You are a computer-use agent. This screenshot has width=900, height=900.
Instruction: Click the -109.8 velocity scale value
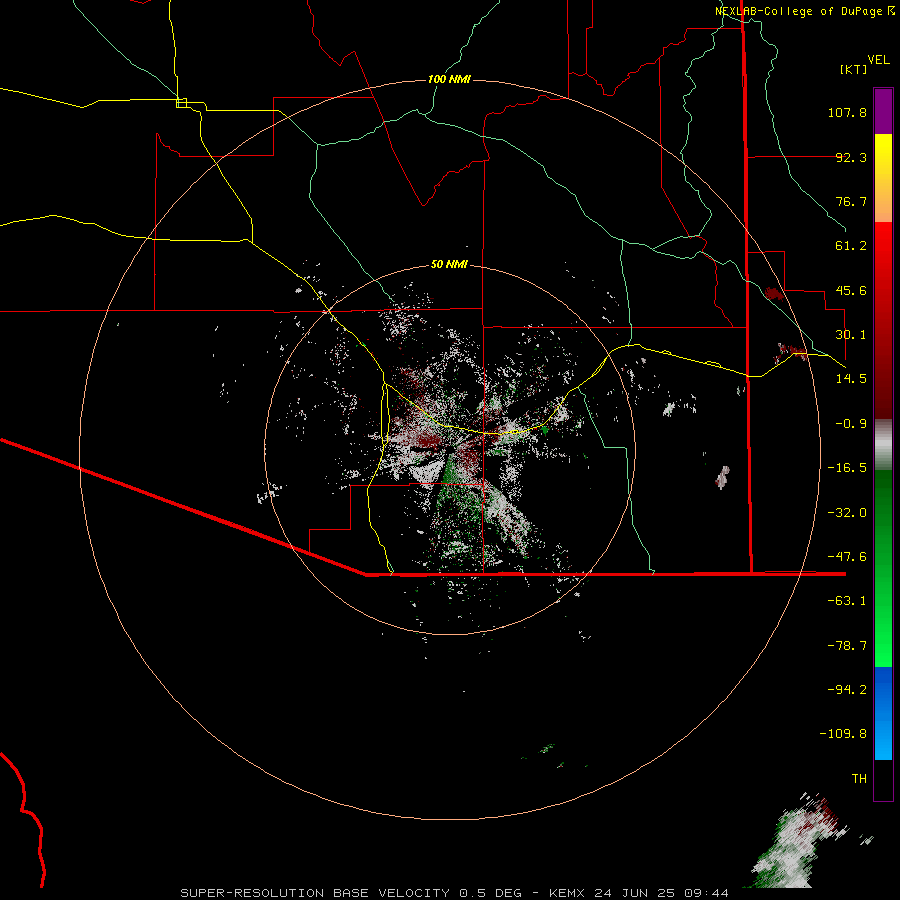(843, 734)
